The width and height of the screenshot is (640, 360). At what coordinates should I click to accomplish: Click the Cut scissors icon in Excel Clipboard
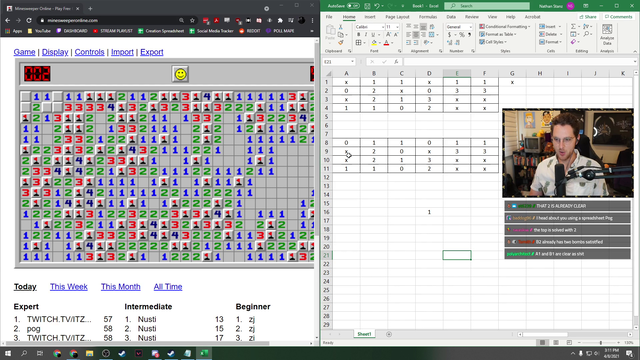341,27
